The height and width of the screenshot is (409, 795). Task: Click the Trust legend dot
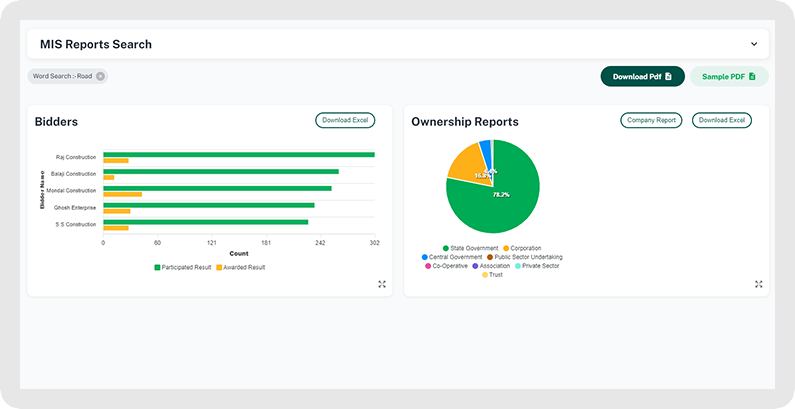(485, 275)
